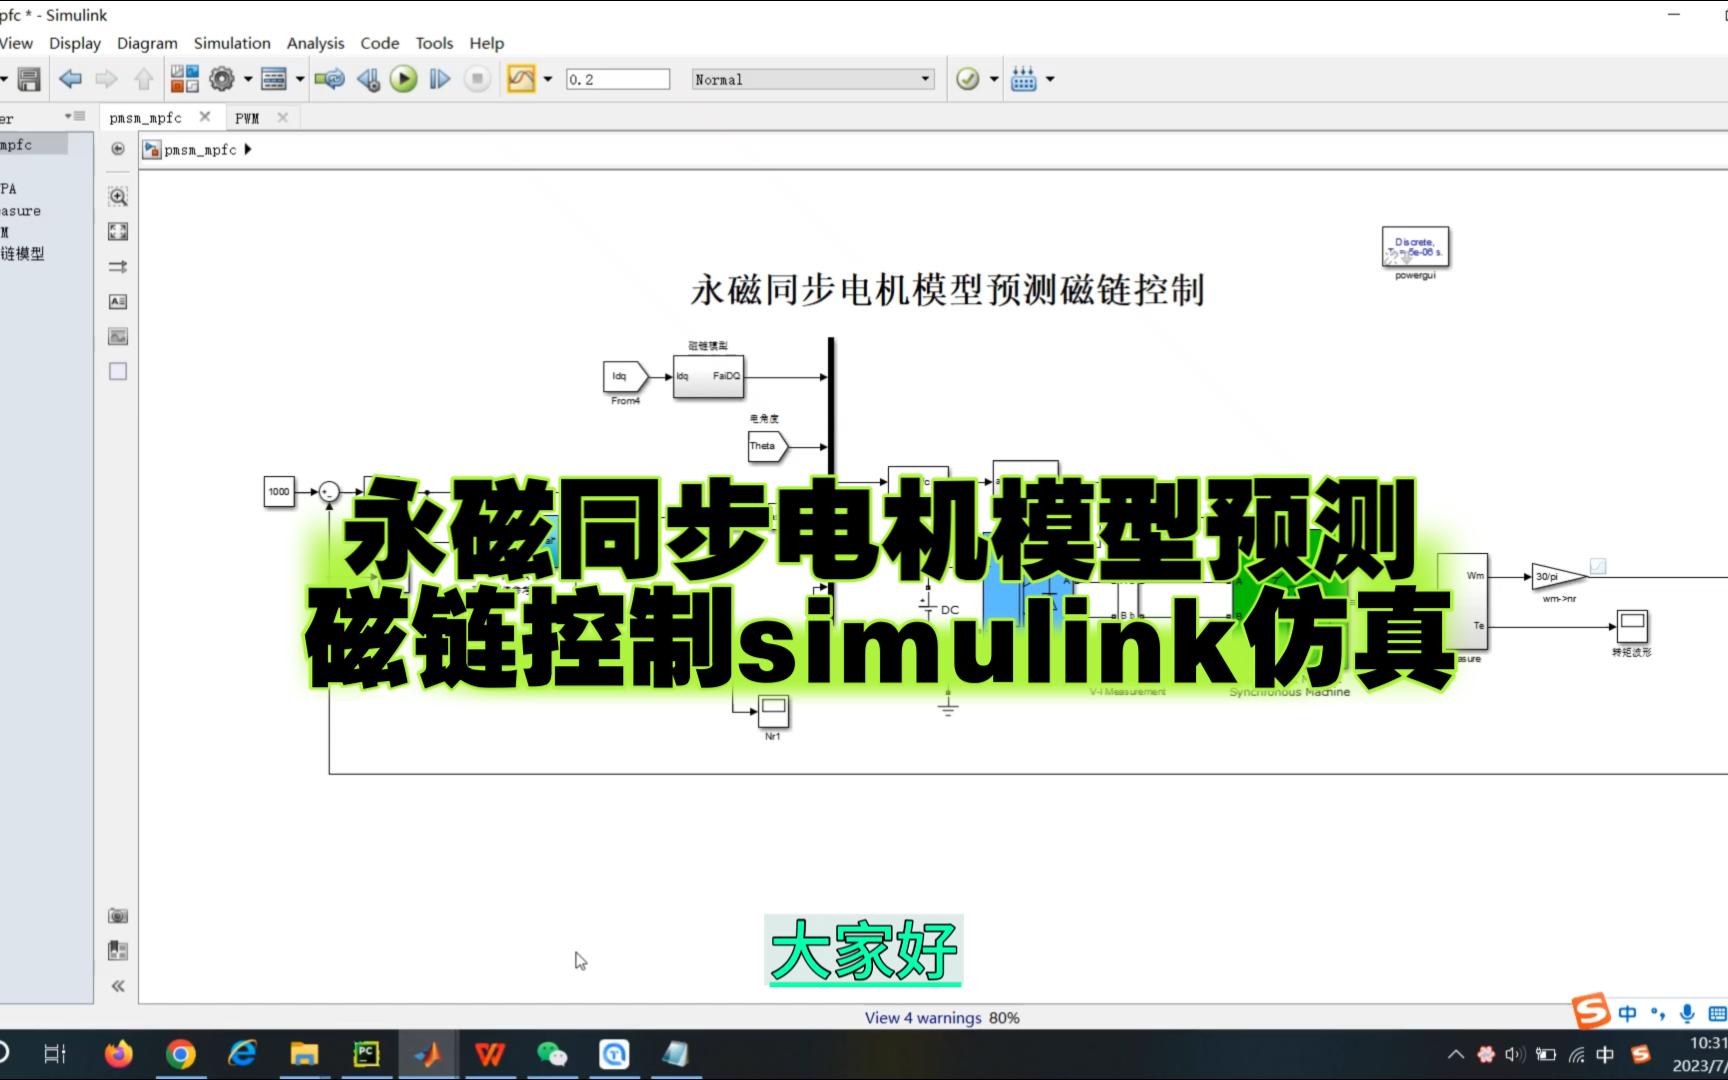Open the Normal simulation mode dropdown

pyautogui.click(x=813, y=79)
